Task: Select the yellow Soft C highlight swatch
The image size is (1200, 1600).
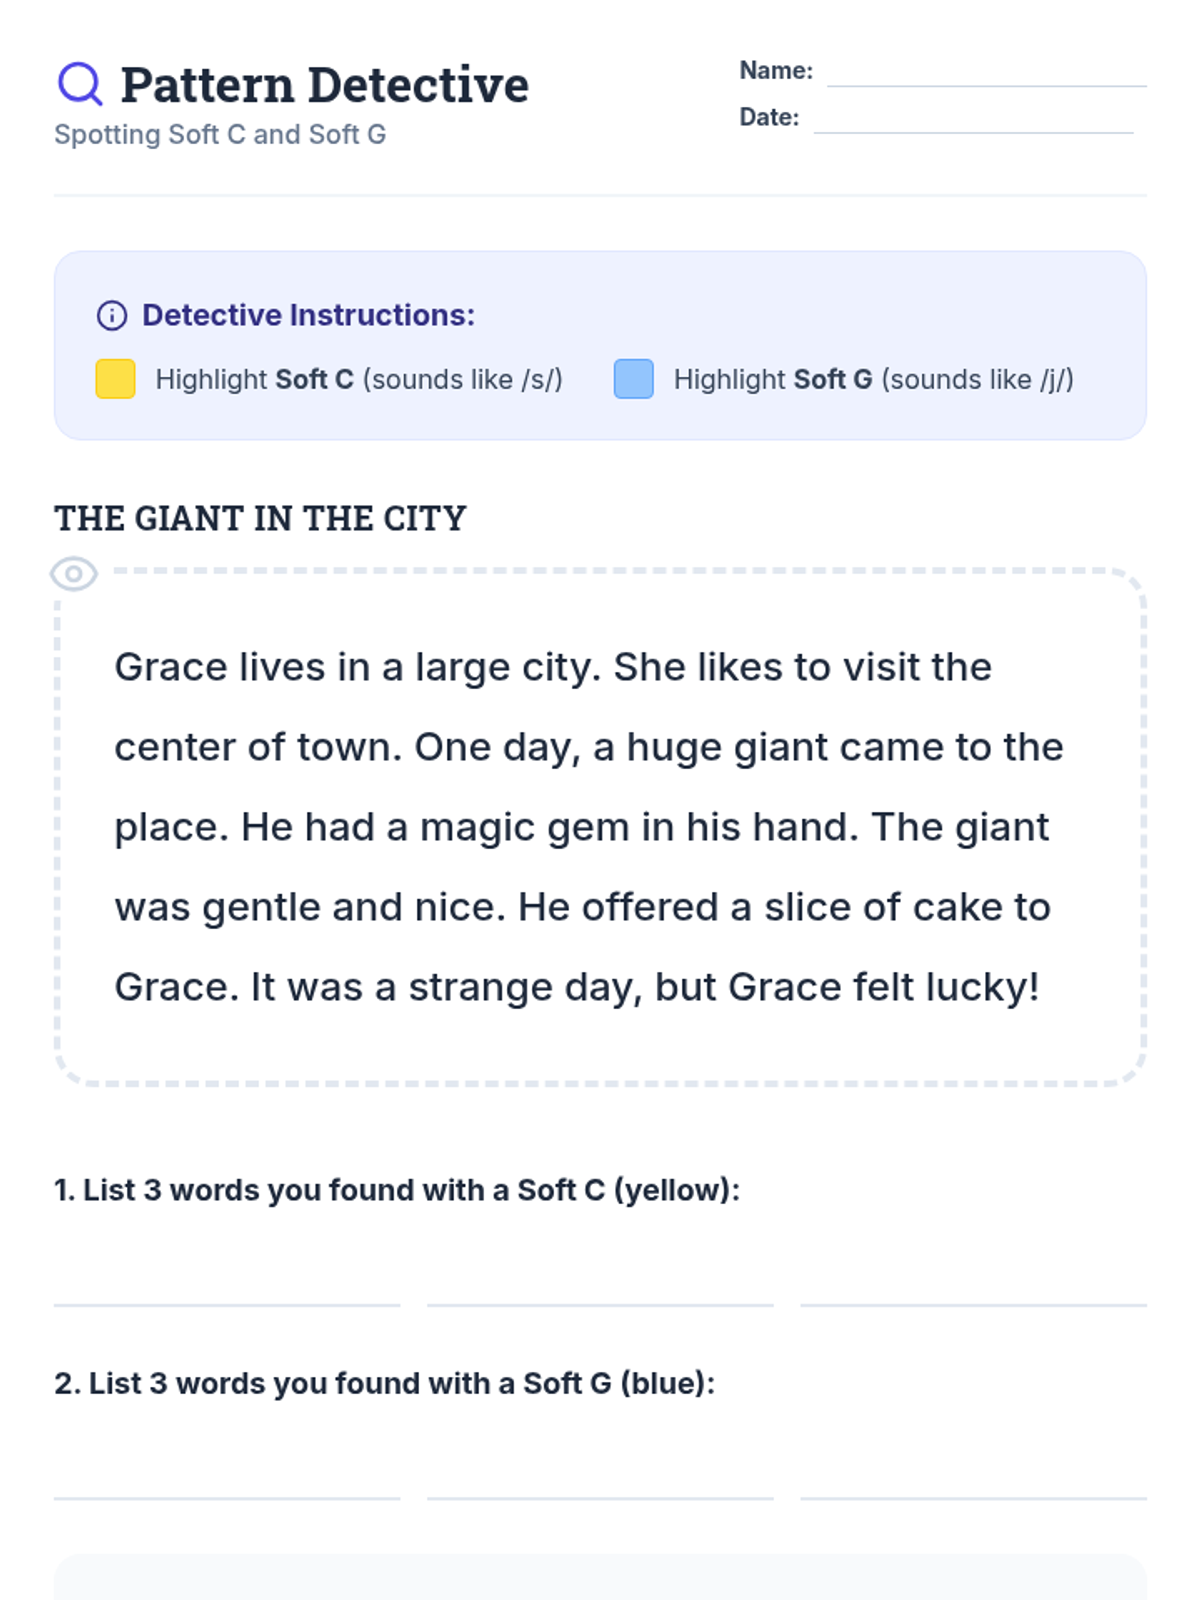Action: tap(115, 379)
